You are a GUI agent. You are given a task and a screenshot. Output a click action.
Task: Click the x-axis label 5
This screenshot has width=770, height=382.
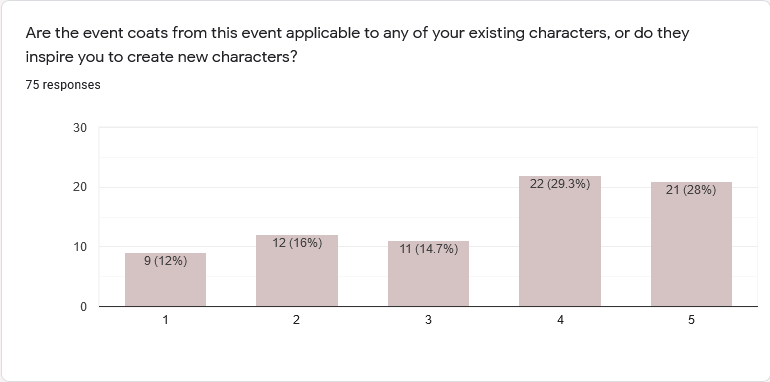pos(691,320)
